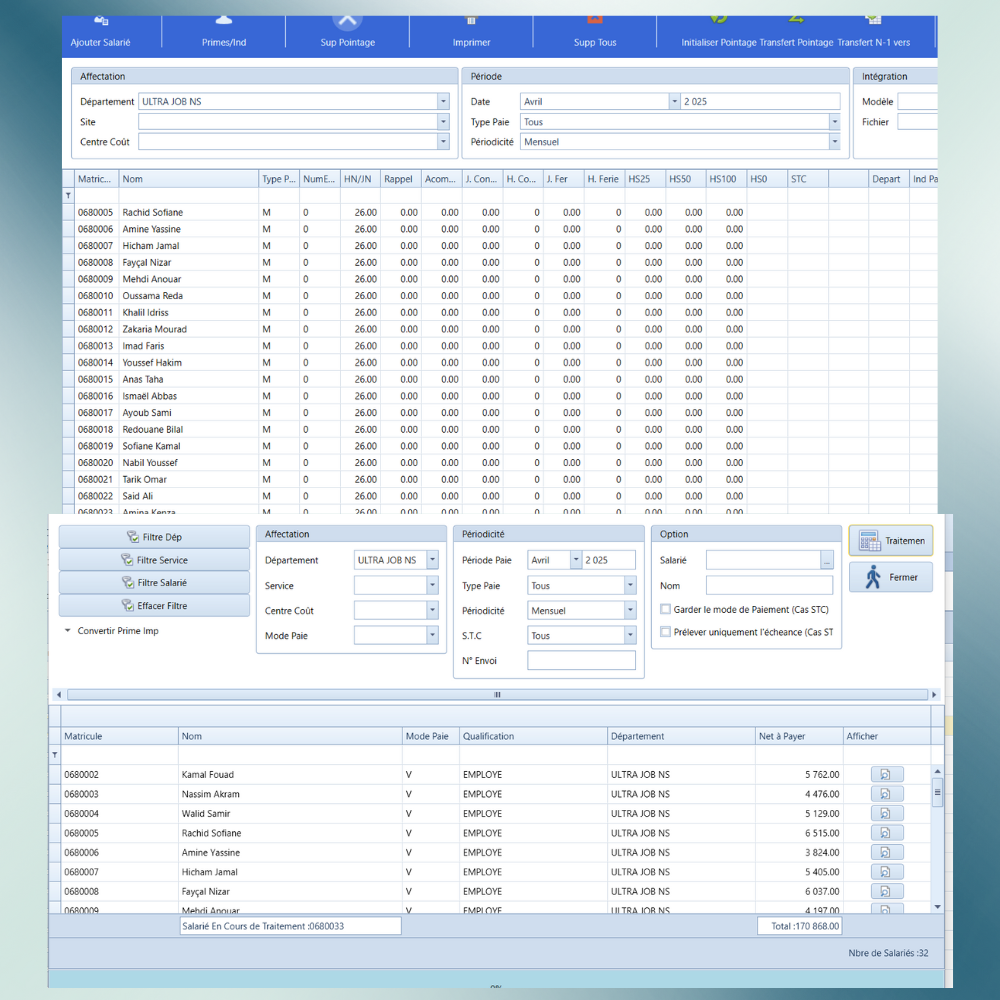Open the Périodicité Mensuel dropdown in Période
This screenshot has height=1000, width=1000.
834,142
